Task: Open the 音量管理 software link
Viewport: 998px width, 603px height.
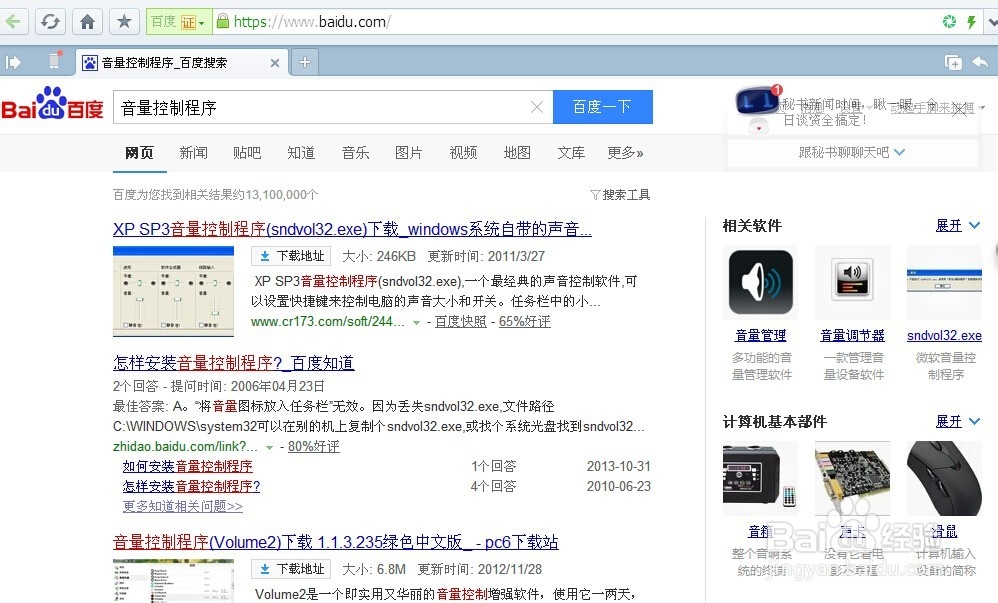Action: pyautogui.click(x=761, y=335)
